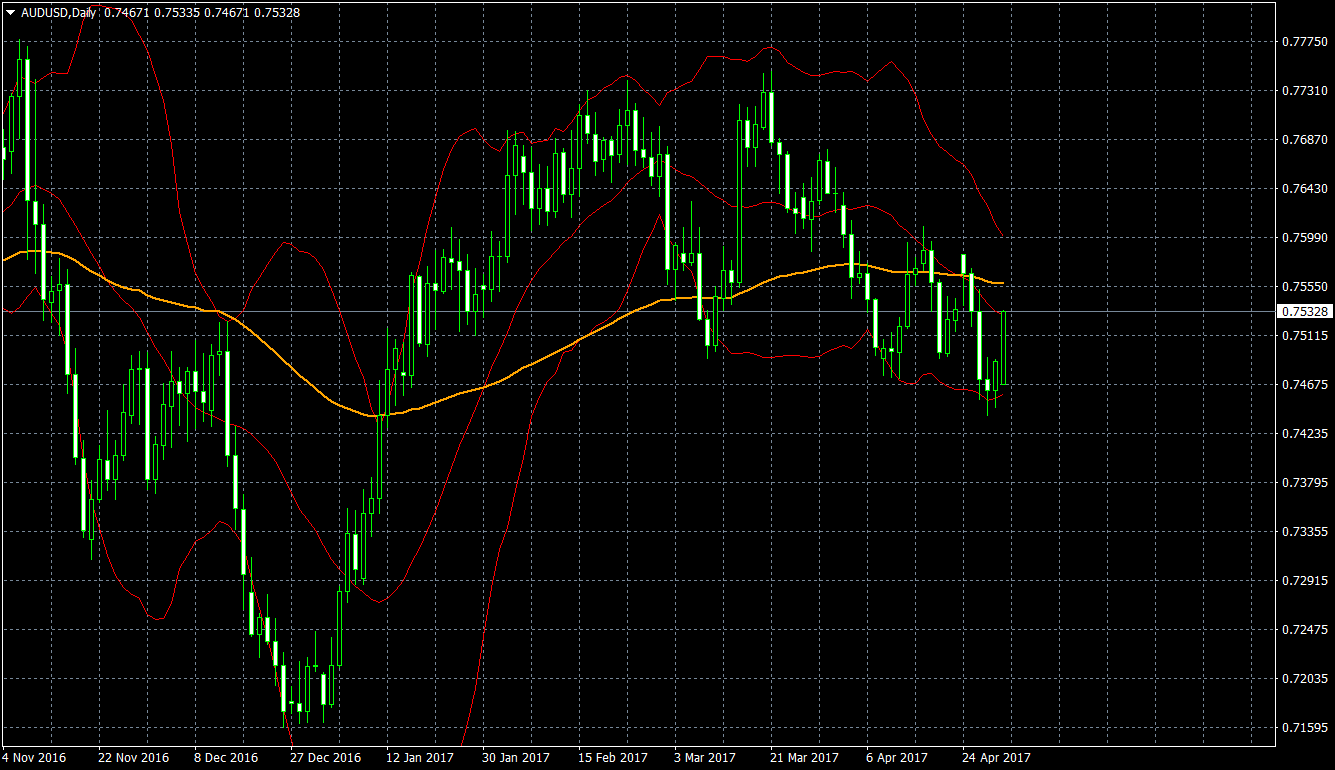The image size is (1335, 770).
Task: Click the 0.74235 price axis label
Action: coord(1304,433)
